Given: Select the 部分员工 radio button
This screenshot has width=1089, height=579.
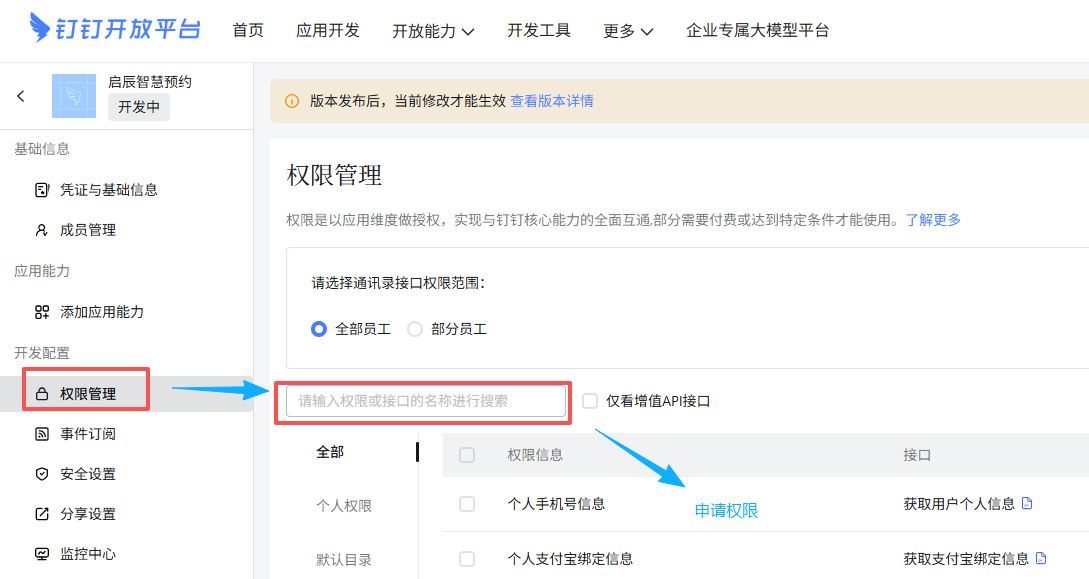Looking at the screenshot, I should pos(415,329).
